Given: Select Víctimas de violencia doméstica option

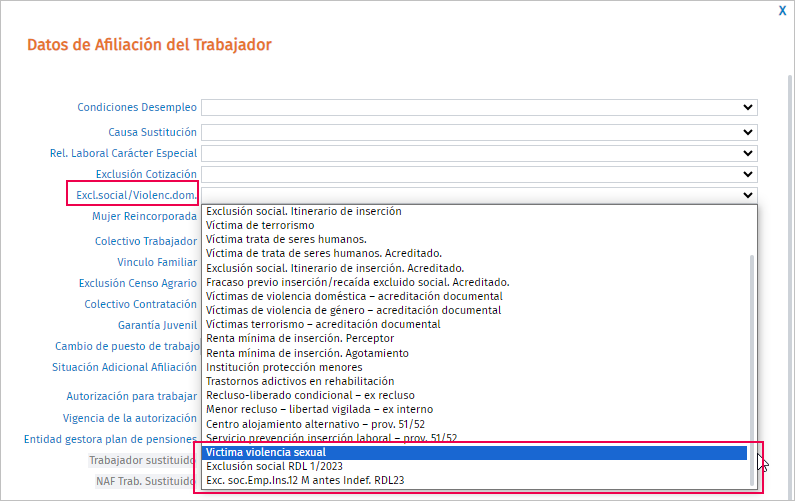Looking at the screenshot, I should 354,296.
